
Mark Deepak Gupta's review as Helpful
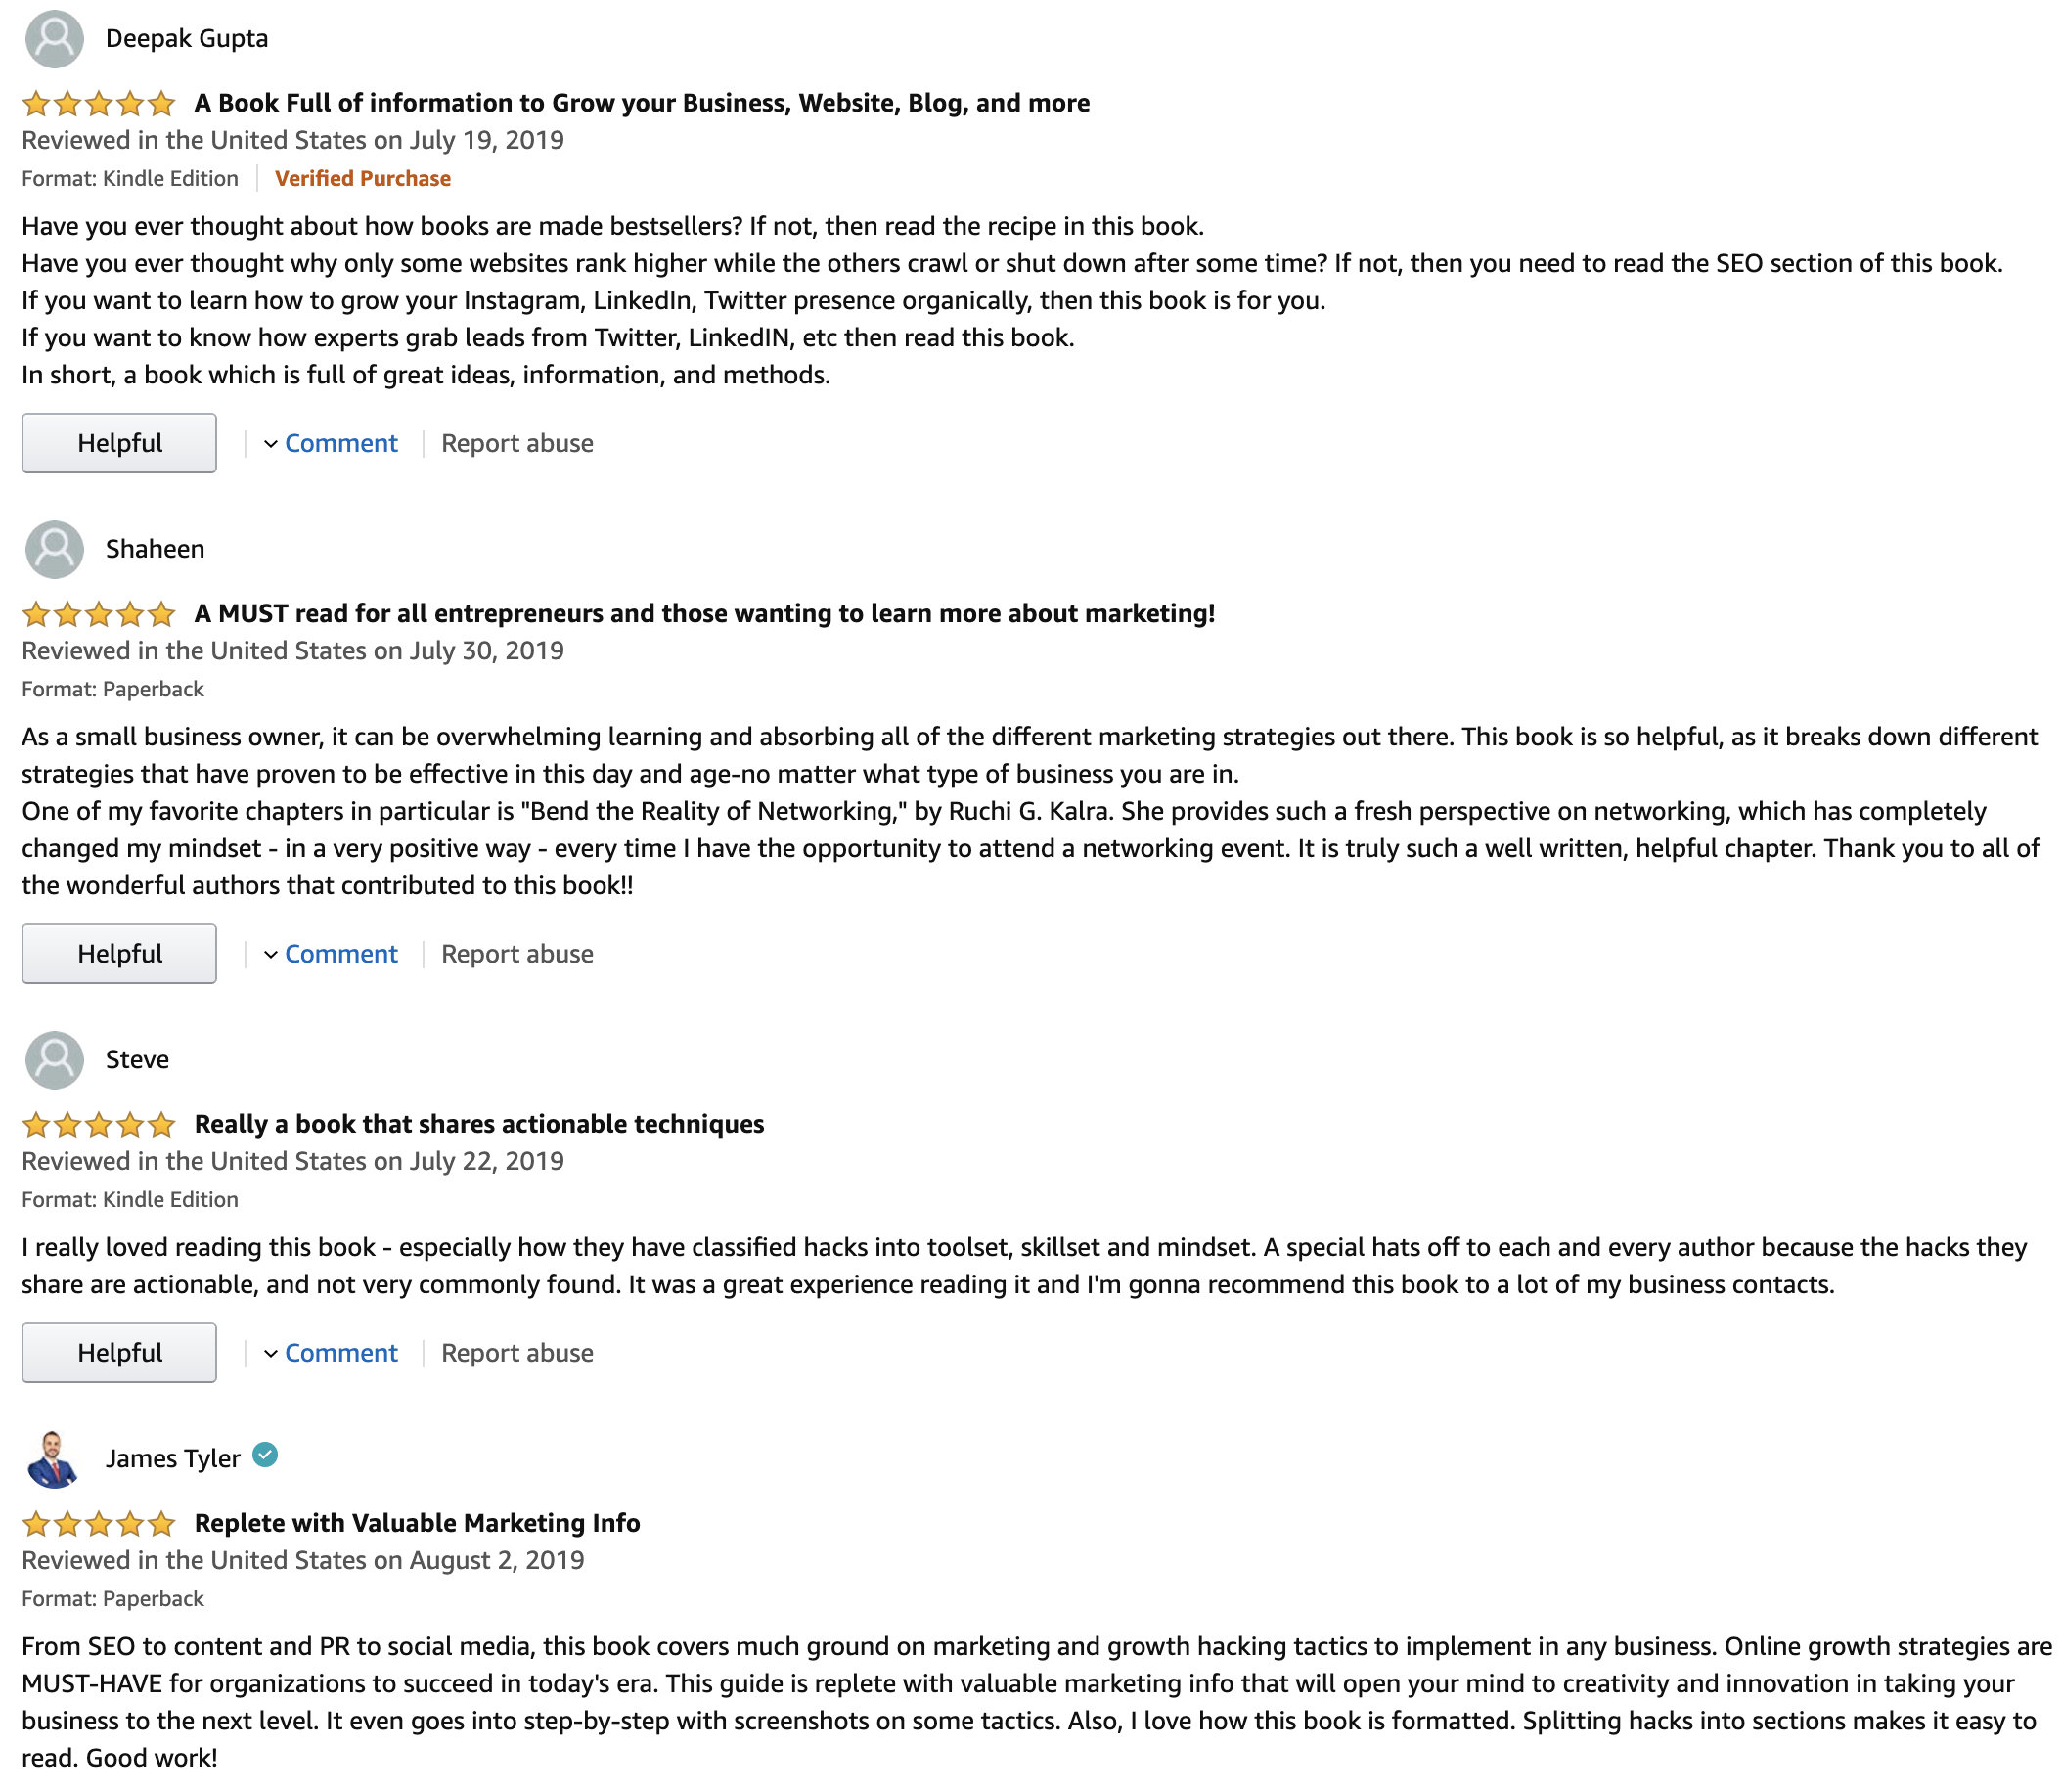tap(119, 443)
